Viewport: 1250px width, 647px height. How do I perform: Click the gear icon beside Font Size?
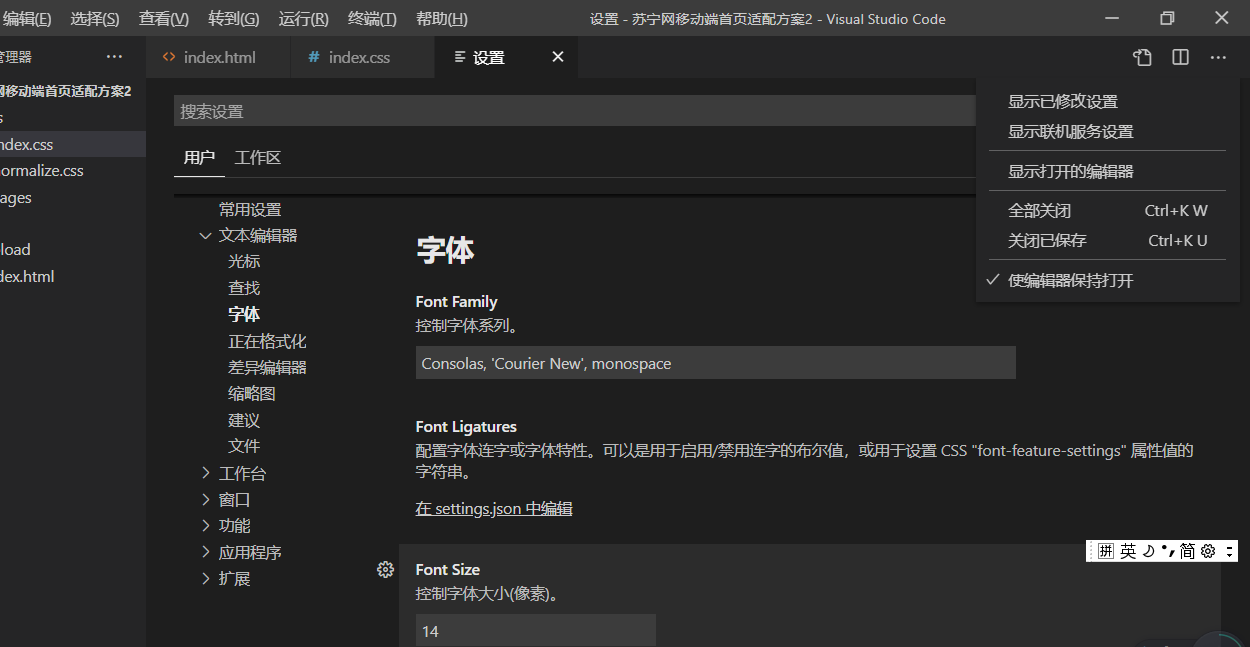385,569
